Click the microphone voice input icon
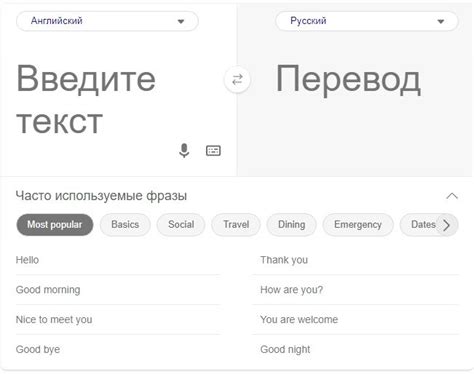The image size is (474, 374). tap(184, 151)
